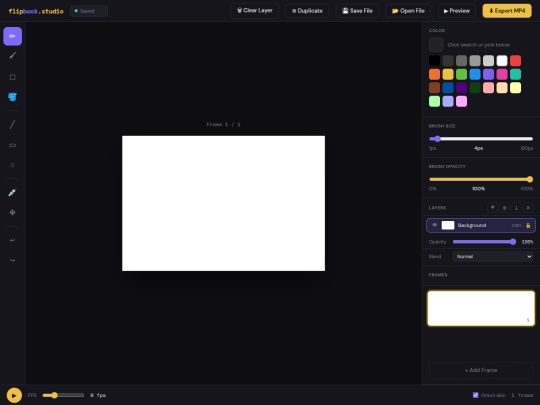Pick the lavender pastel color swatch
Viewport: 540px width, 405px height.
coord(448,101)
